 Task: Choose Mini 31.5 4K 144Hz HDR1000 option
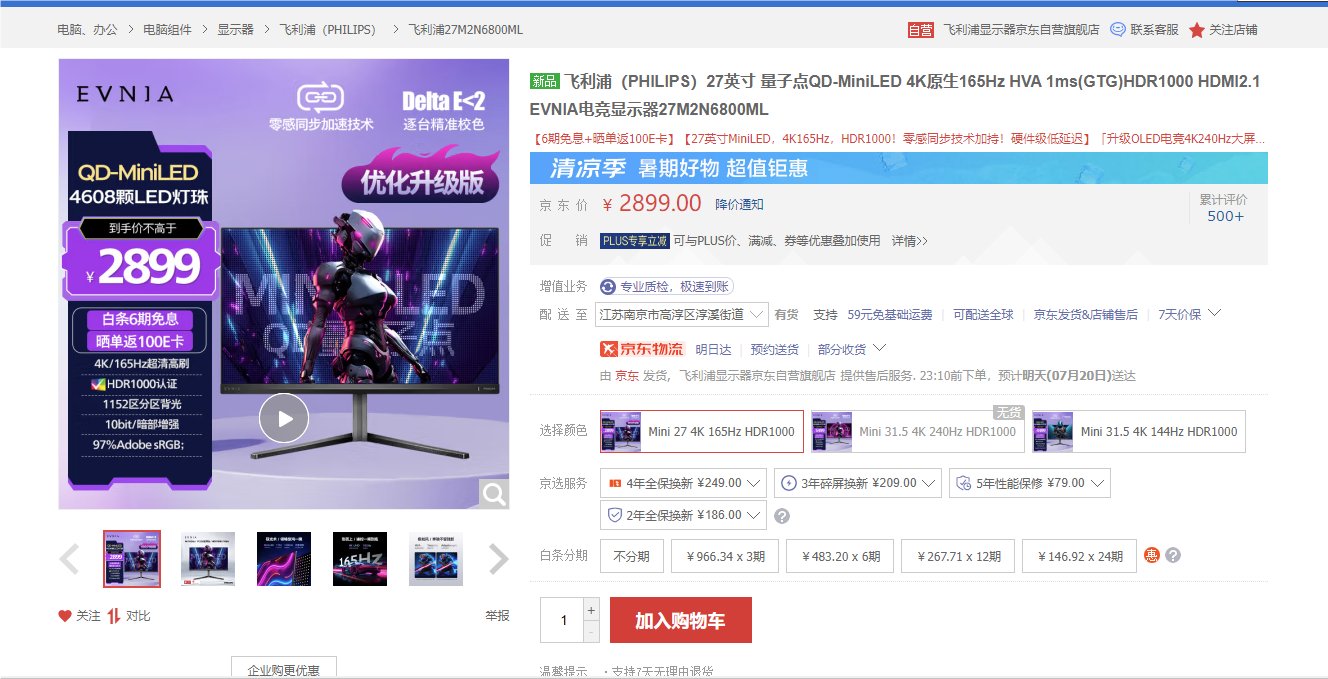[1139, 432]
